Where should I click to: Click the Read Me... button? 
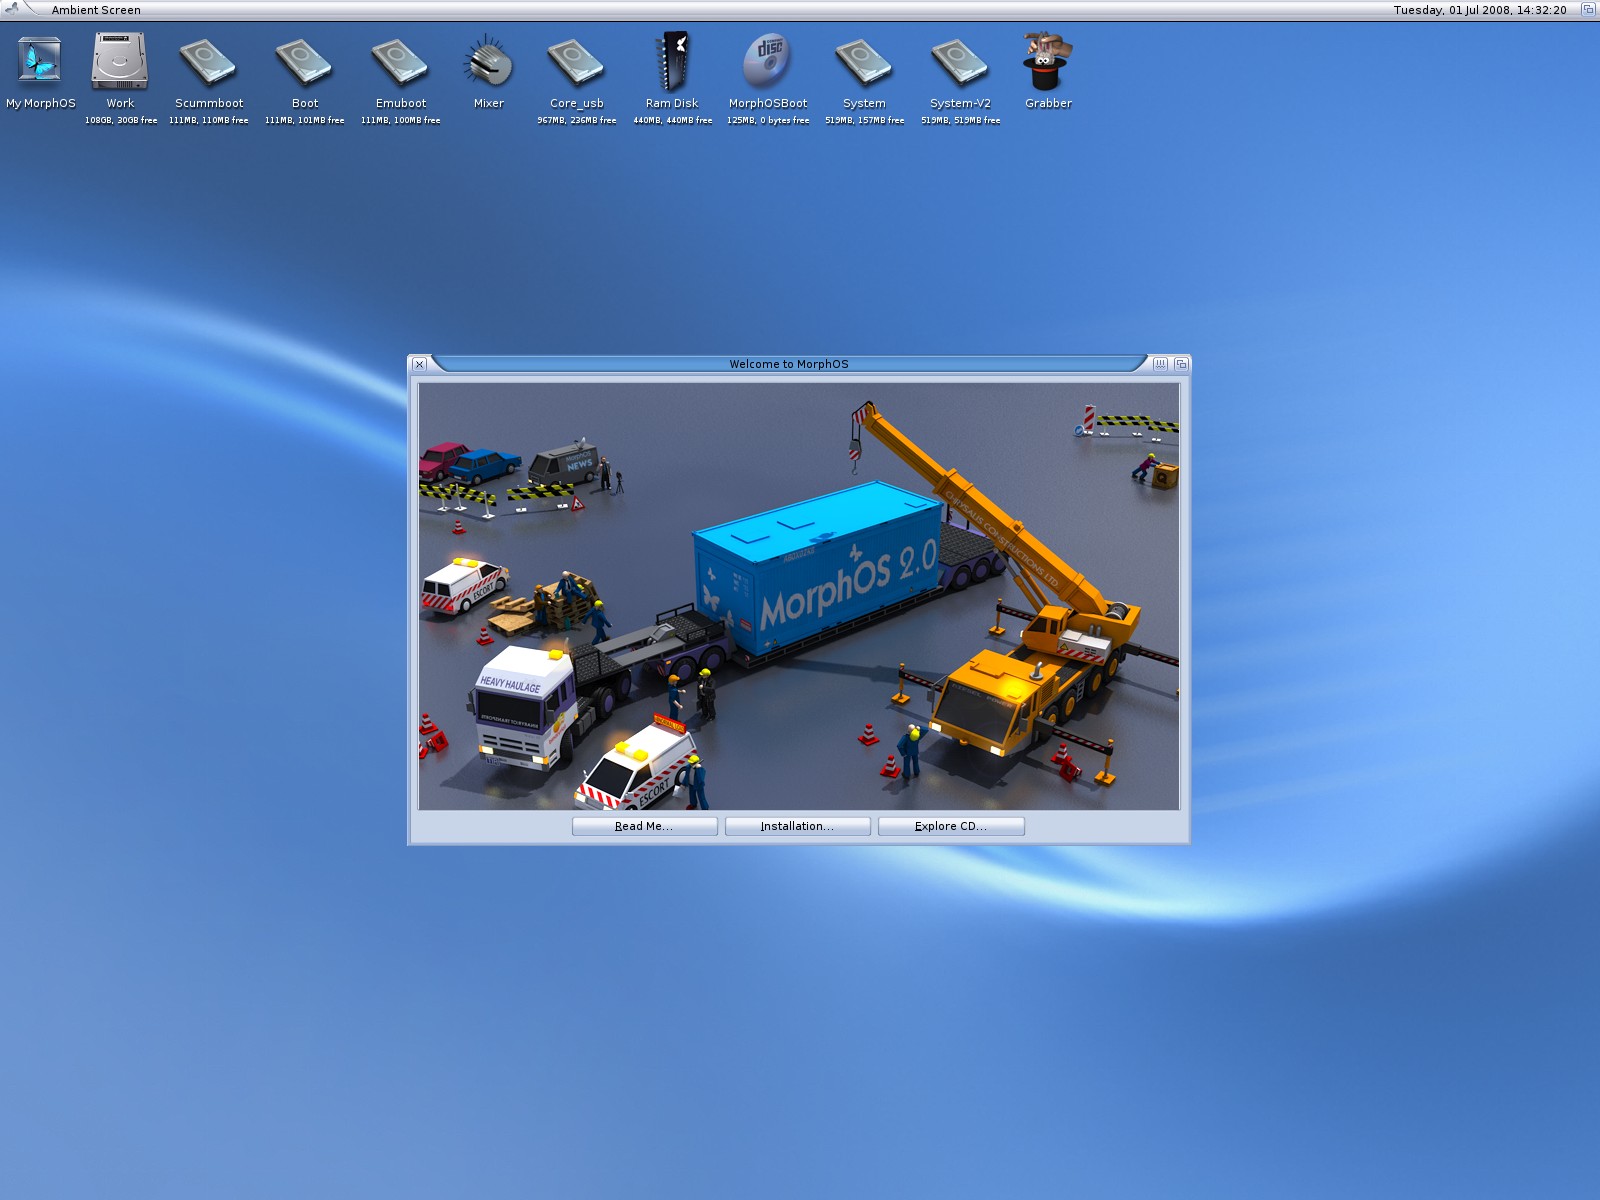point(644,826)
